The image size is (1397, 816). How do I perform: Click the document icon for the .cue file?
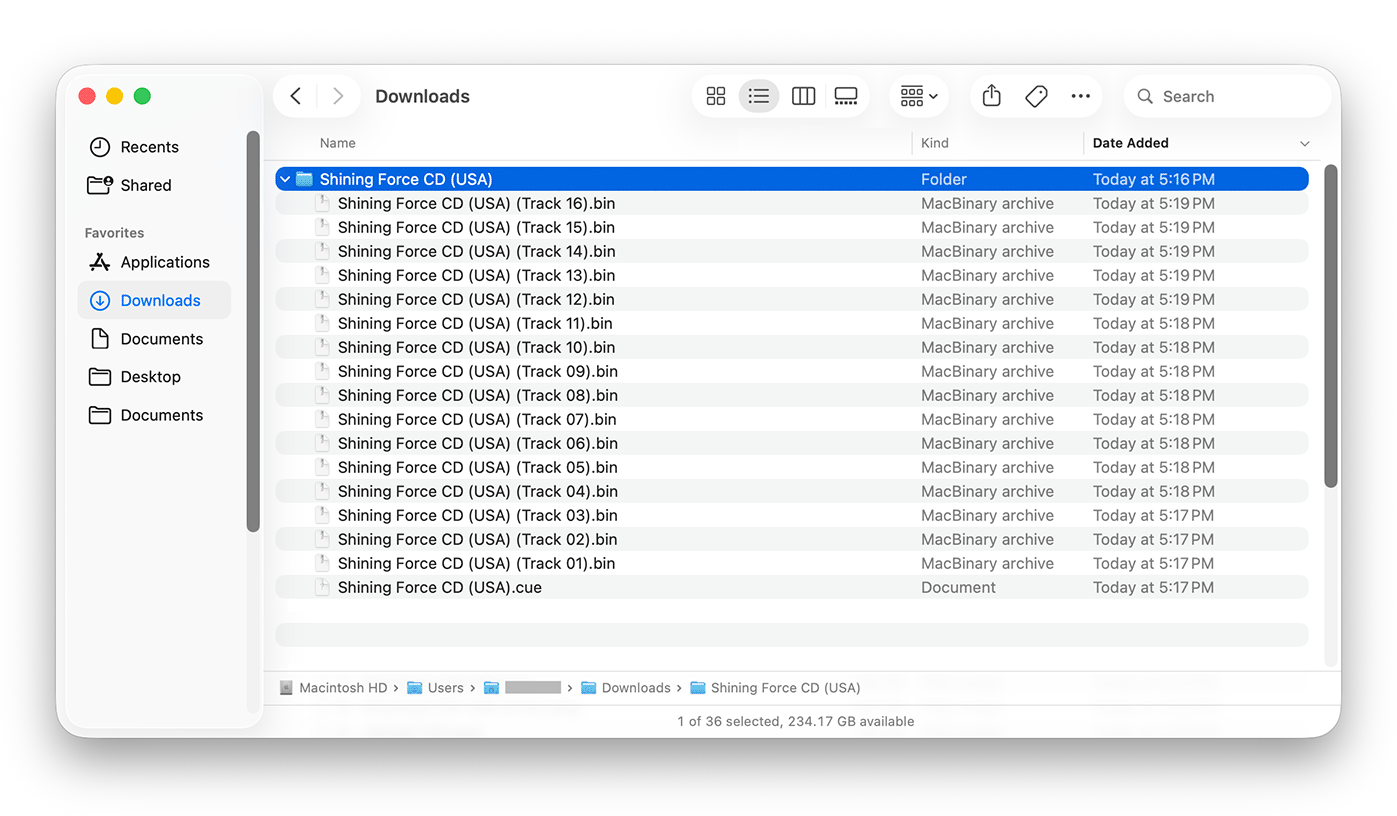tap(322, 587)
